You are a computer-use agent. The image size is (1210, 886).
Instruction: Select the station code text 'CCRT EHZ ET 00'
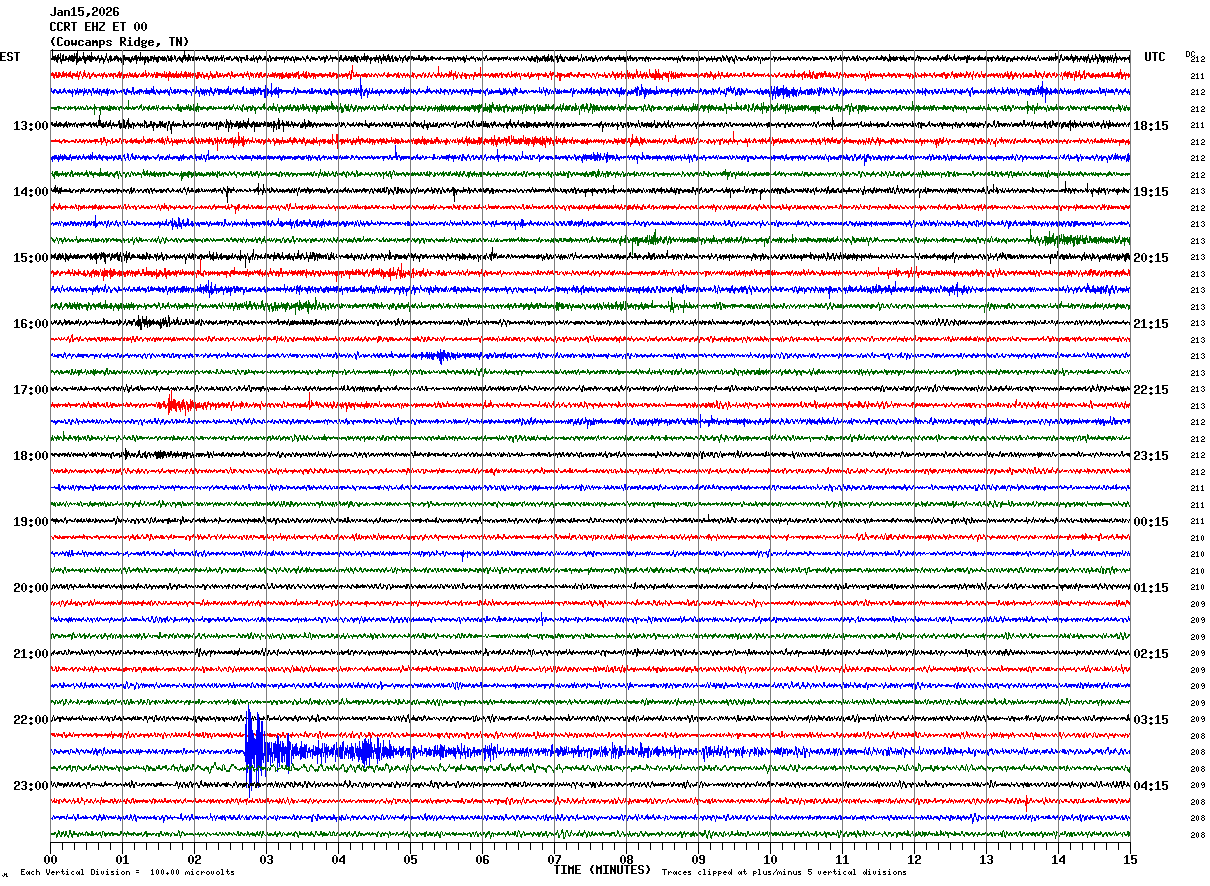pos(98,27)
